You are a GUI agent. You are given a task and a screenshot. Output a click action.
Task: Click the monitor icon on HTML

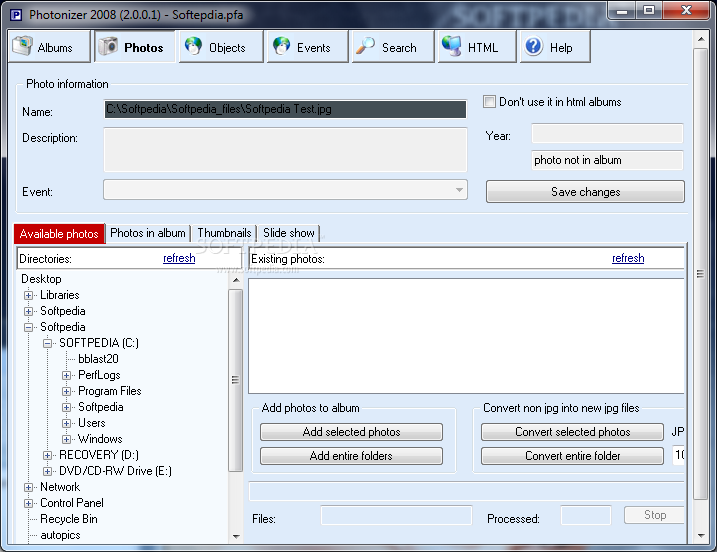[452, 46]
